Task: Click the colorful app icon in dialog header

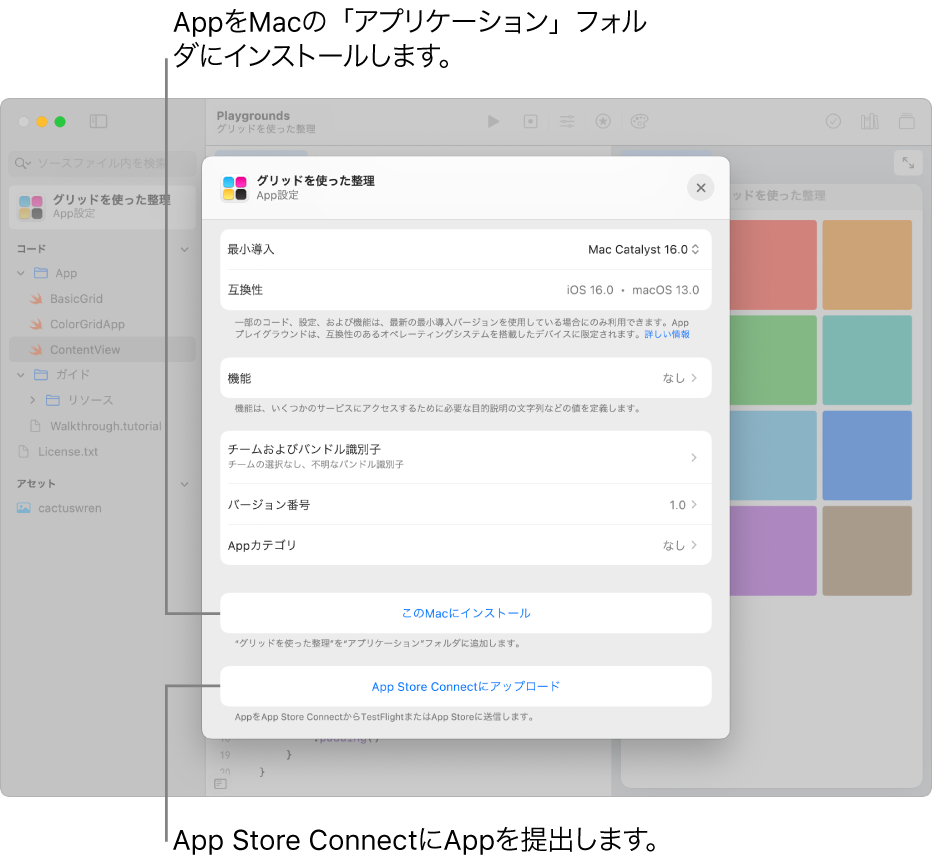Action: 235,188
